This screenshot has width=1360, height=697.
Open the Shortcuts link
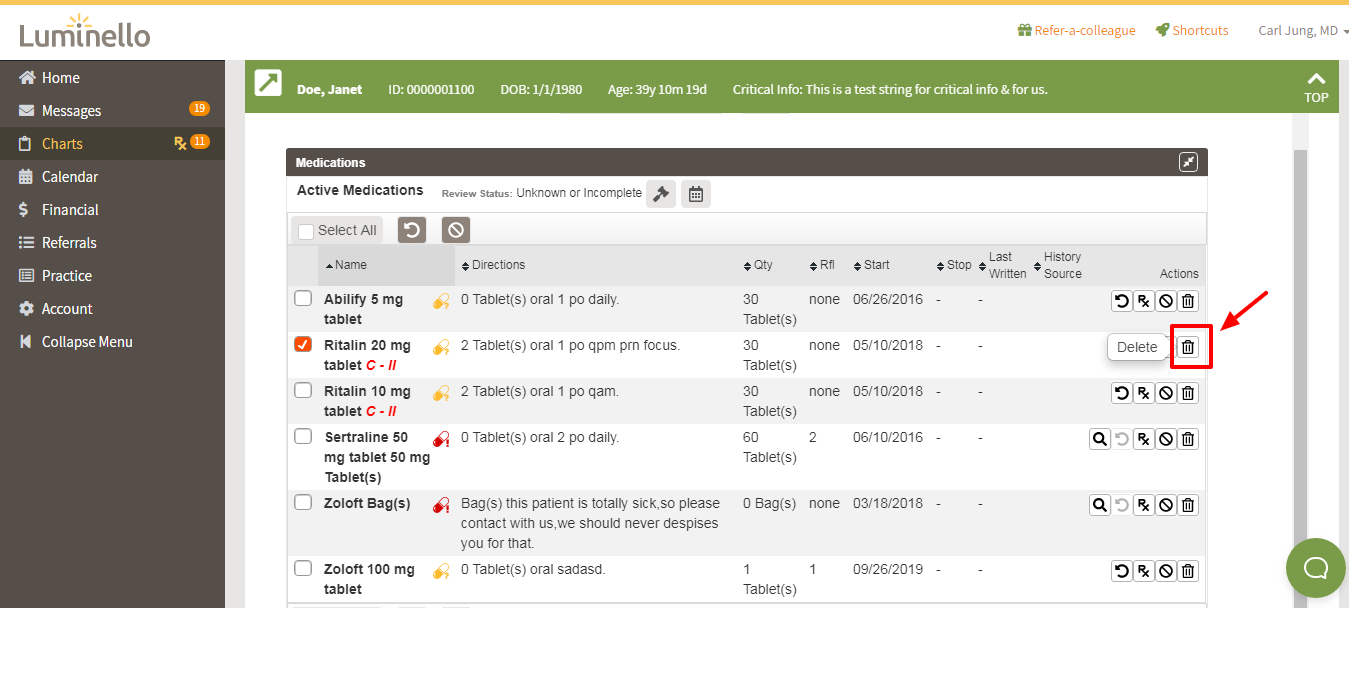pos(1192,31)
